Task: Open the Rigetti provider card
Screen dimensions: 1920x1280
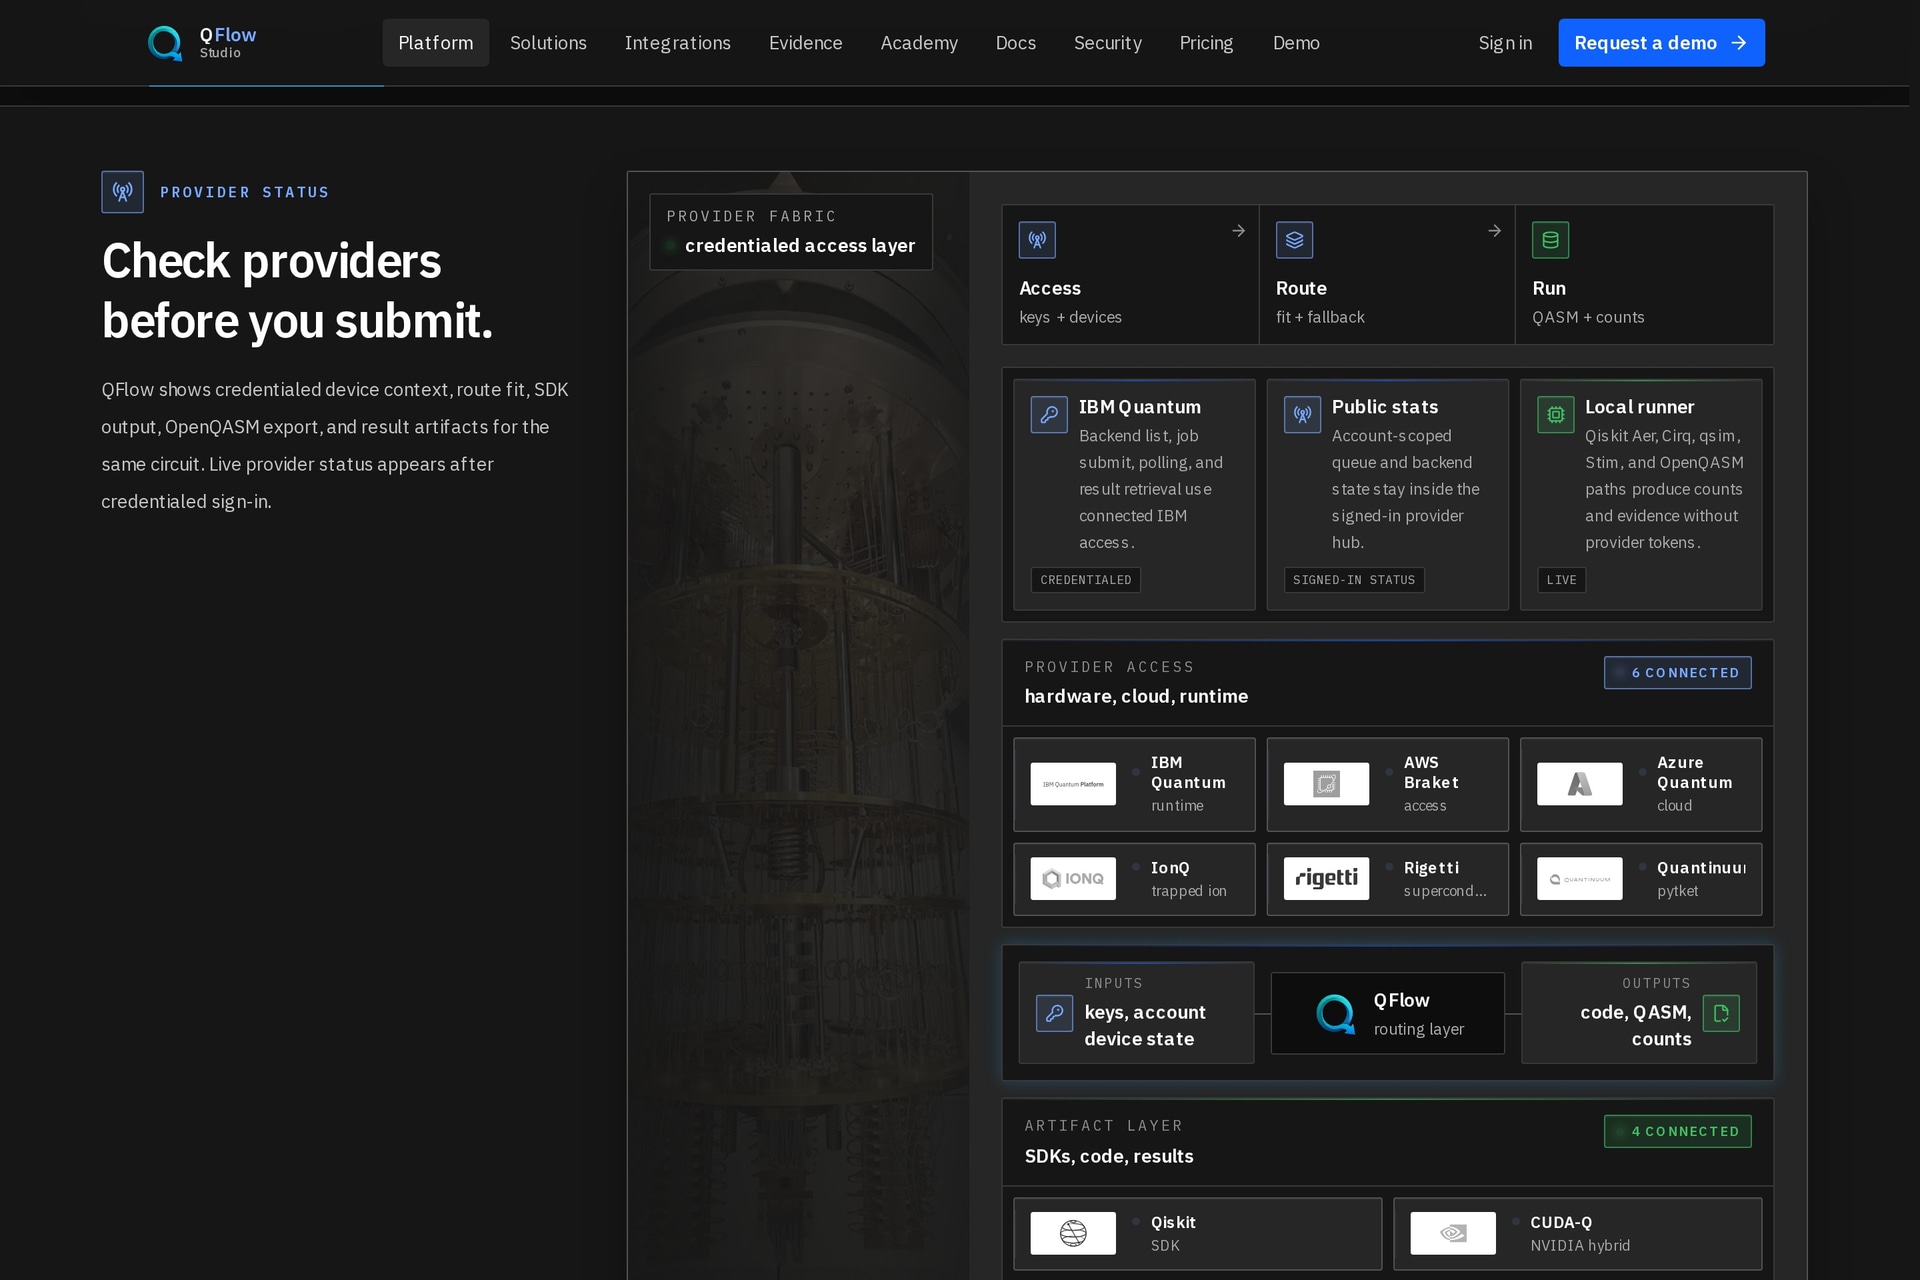Action: (x=1387, y=879)
